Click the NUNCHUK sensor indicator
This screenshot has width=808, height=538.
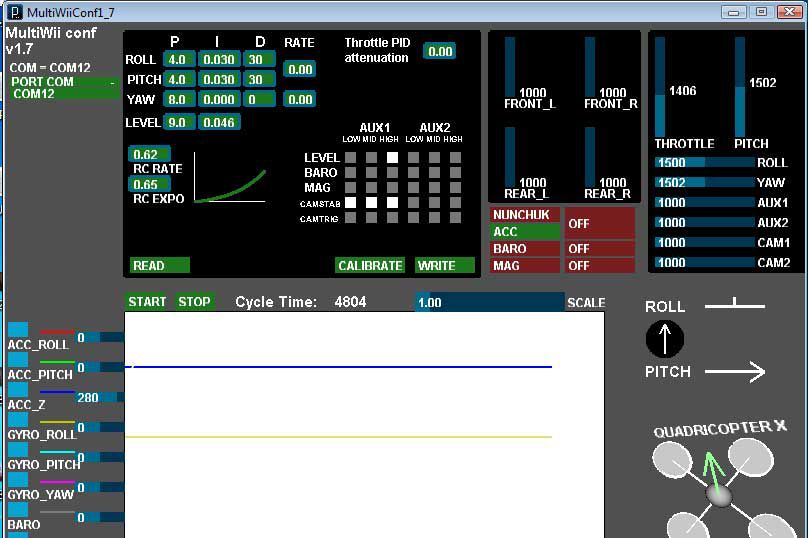coord(525,215)
